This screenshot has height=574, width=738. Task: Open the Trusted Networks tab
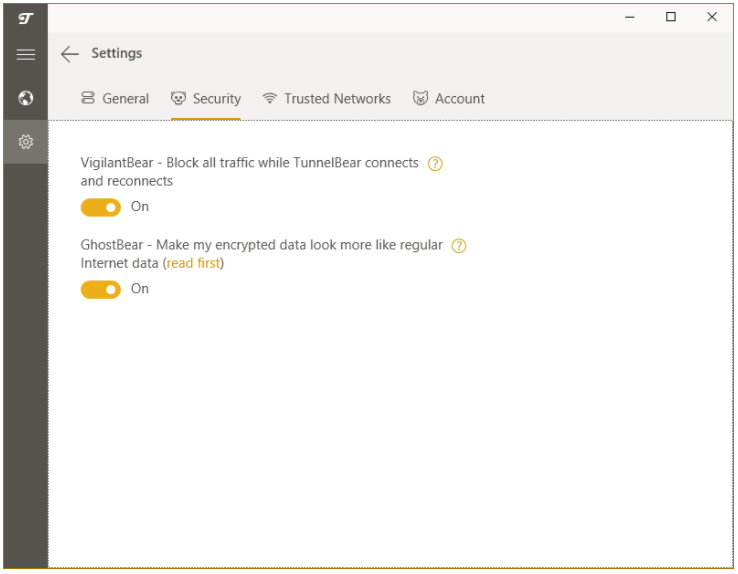click(x=327, y=98)
